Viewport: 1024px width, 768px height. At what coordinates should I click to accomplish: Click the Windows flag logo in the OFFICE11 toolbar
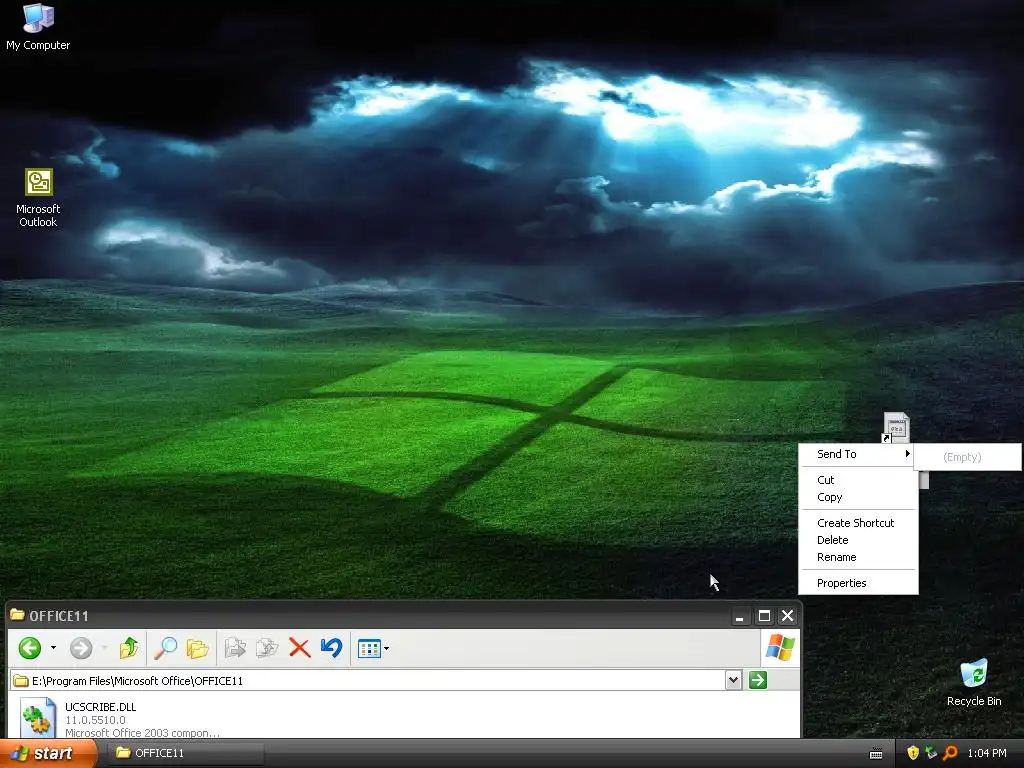click(x=780, y=648)
